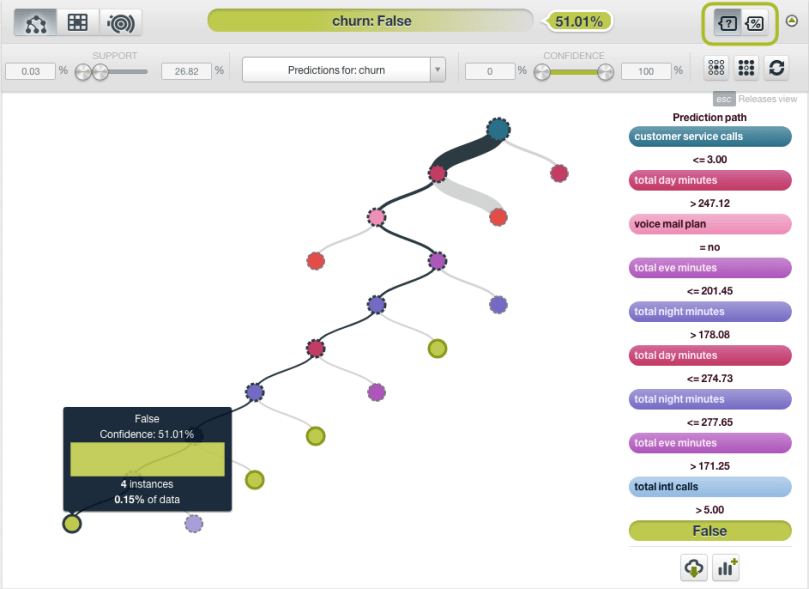
Task: Open the Predictions for: churn dropdown
Action: [335, 70]
